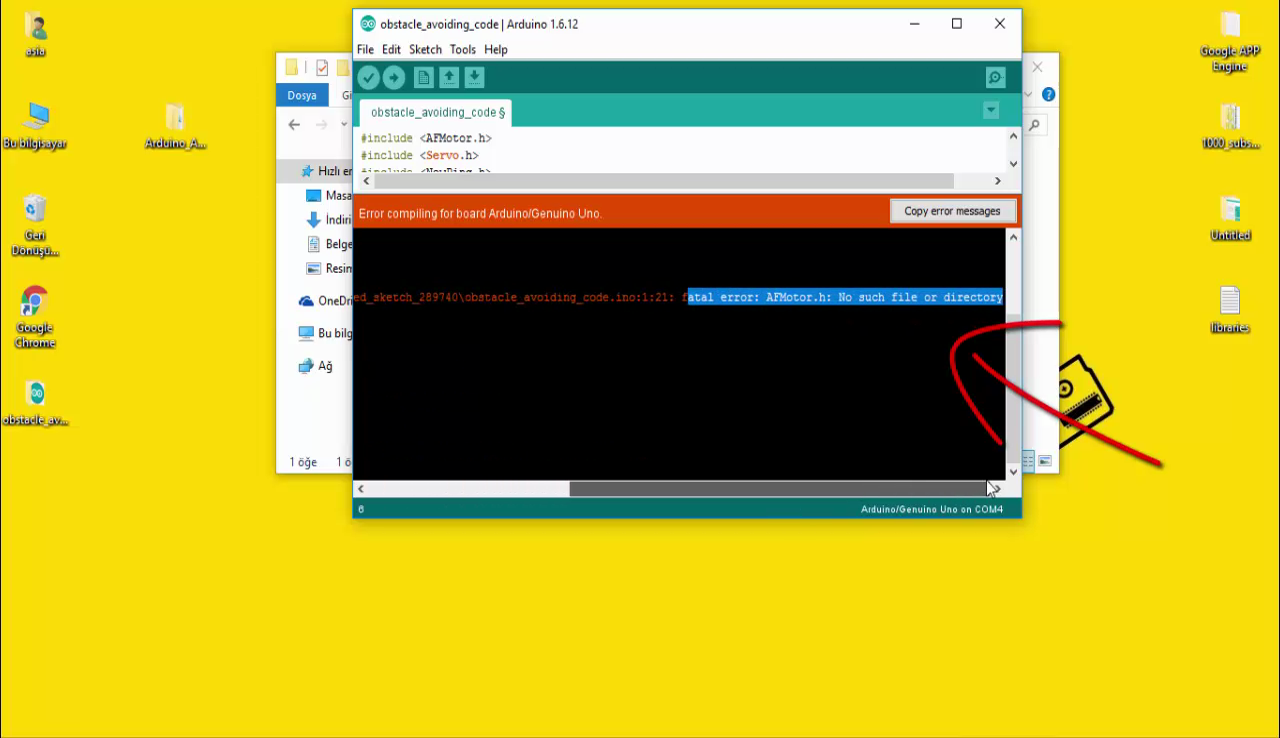
Task: Select Ağ network in Explorer sidebar
Action: pos(316,366)
